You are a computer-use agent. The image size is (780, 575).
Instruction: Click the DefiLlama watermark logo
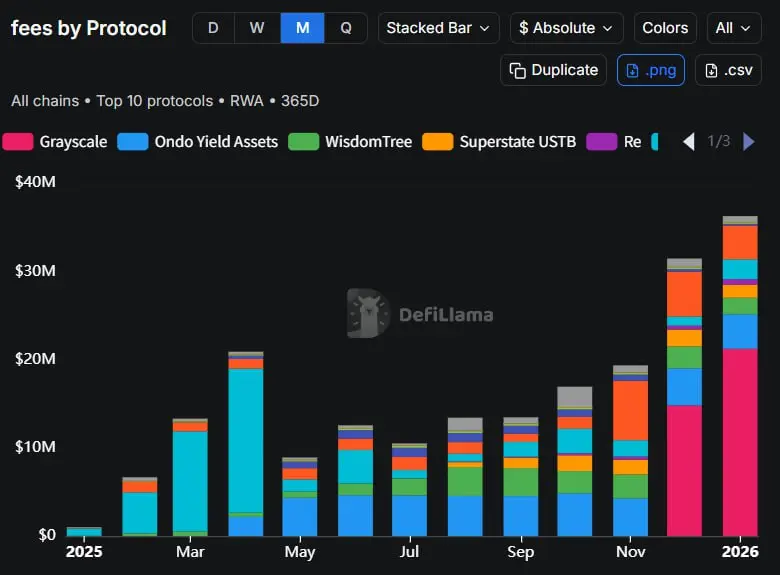tap(369, 314)
